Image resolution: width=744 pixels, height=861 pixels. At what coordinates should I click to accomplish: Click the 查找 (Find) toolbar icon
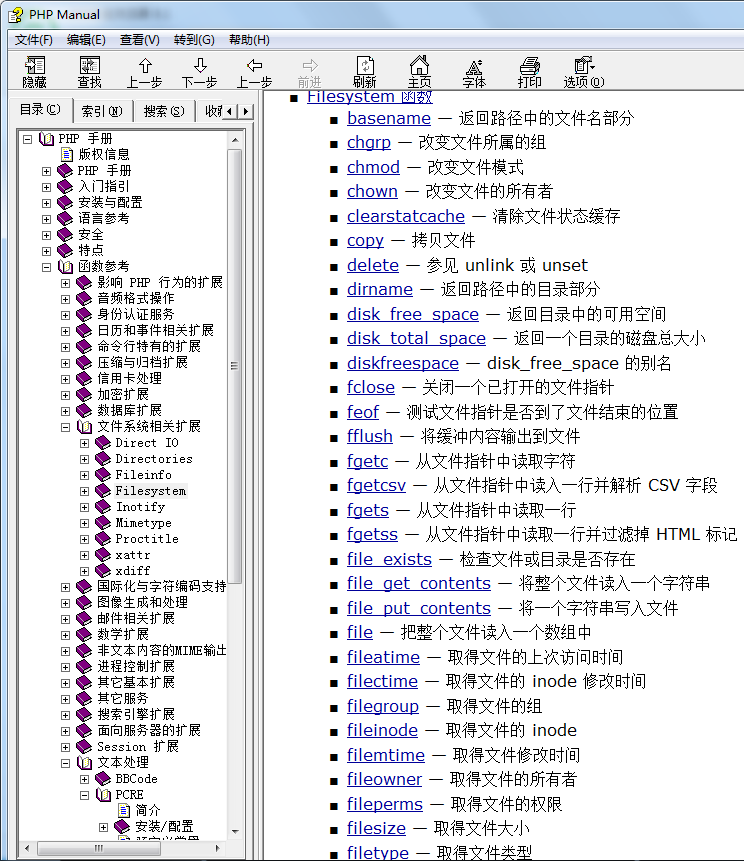tap(89, 71)
